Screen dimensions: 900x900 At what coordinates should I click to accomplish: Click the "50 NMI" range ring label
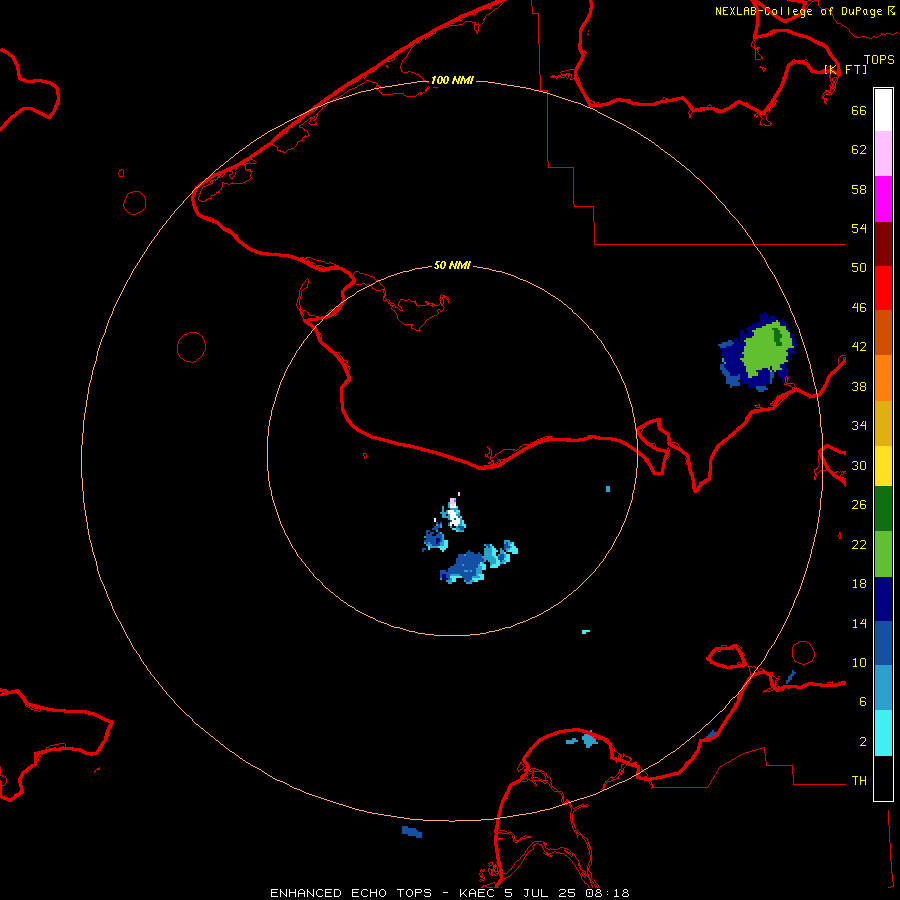coord(452,265)
